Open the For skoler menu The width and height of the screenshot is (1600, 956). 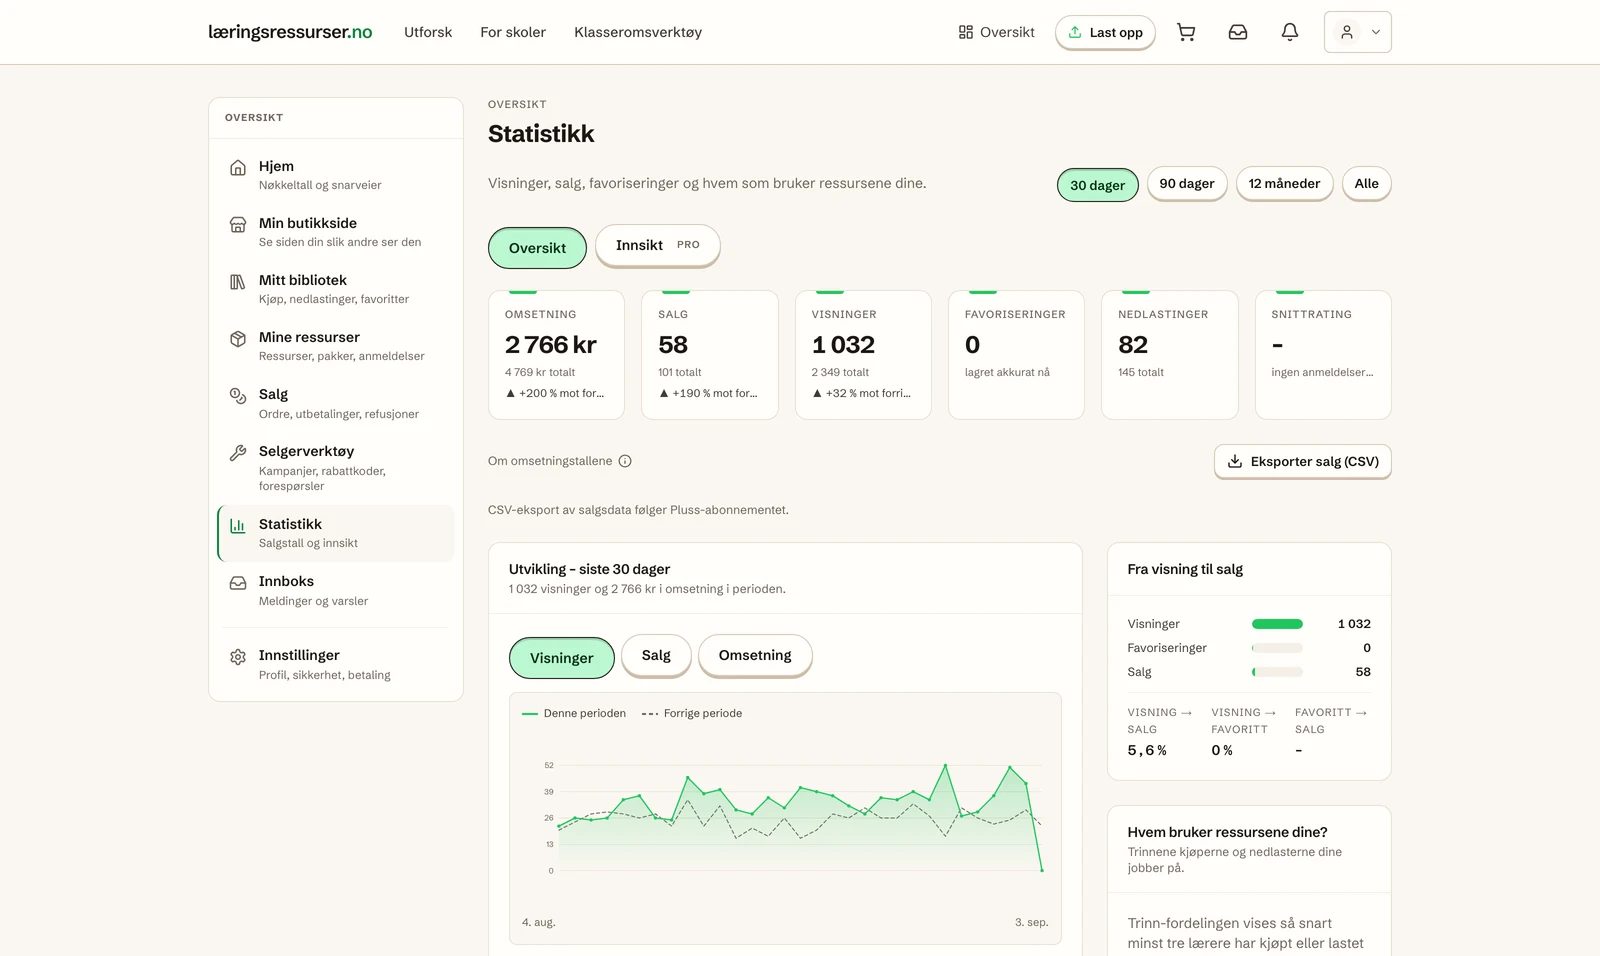[x=513, y=32]
